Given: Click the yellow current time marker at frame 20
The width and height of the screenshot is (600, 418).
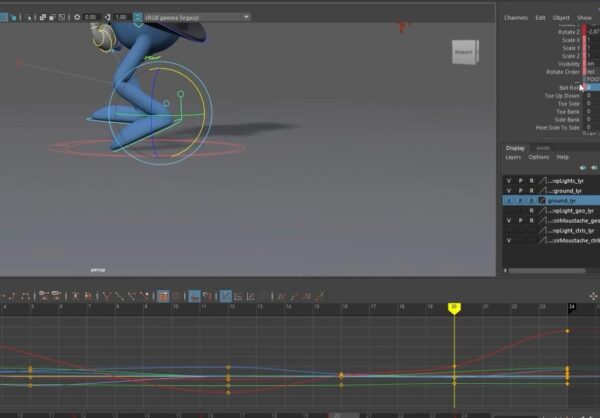Looking at the screenshot, I should click(454, 308).
